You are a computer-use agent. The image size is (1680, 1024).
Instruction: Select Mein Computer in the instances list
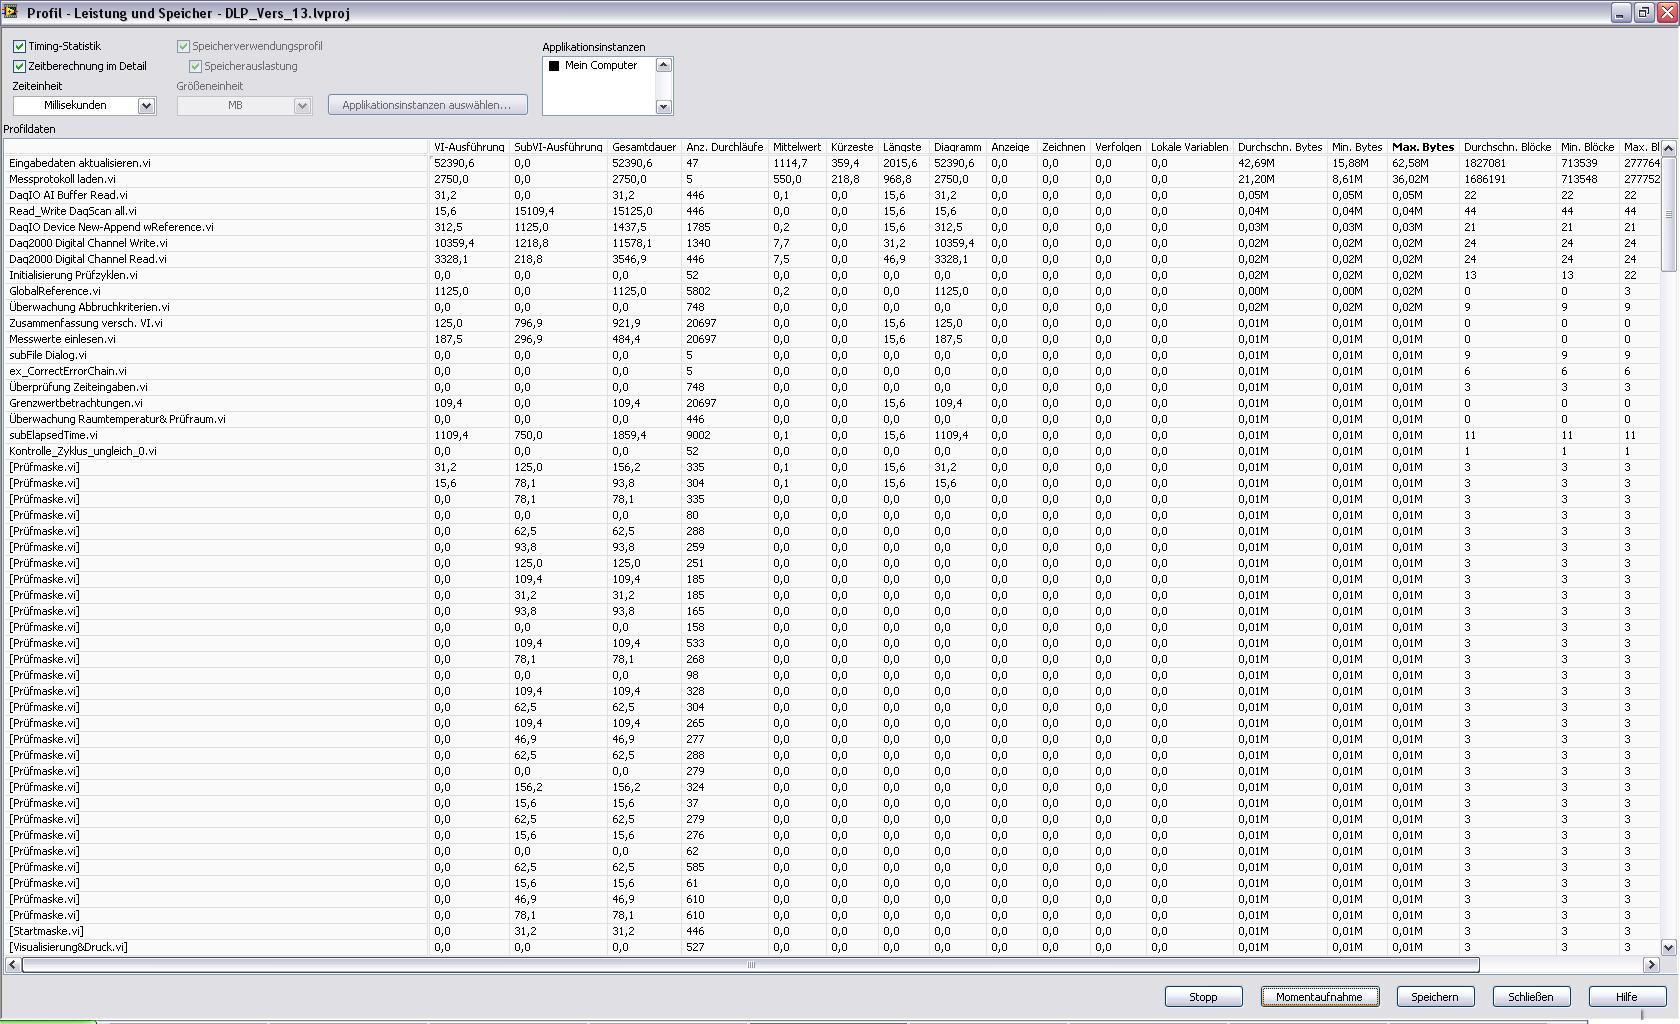tap(600, 66)
